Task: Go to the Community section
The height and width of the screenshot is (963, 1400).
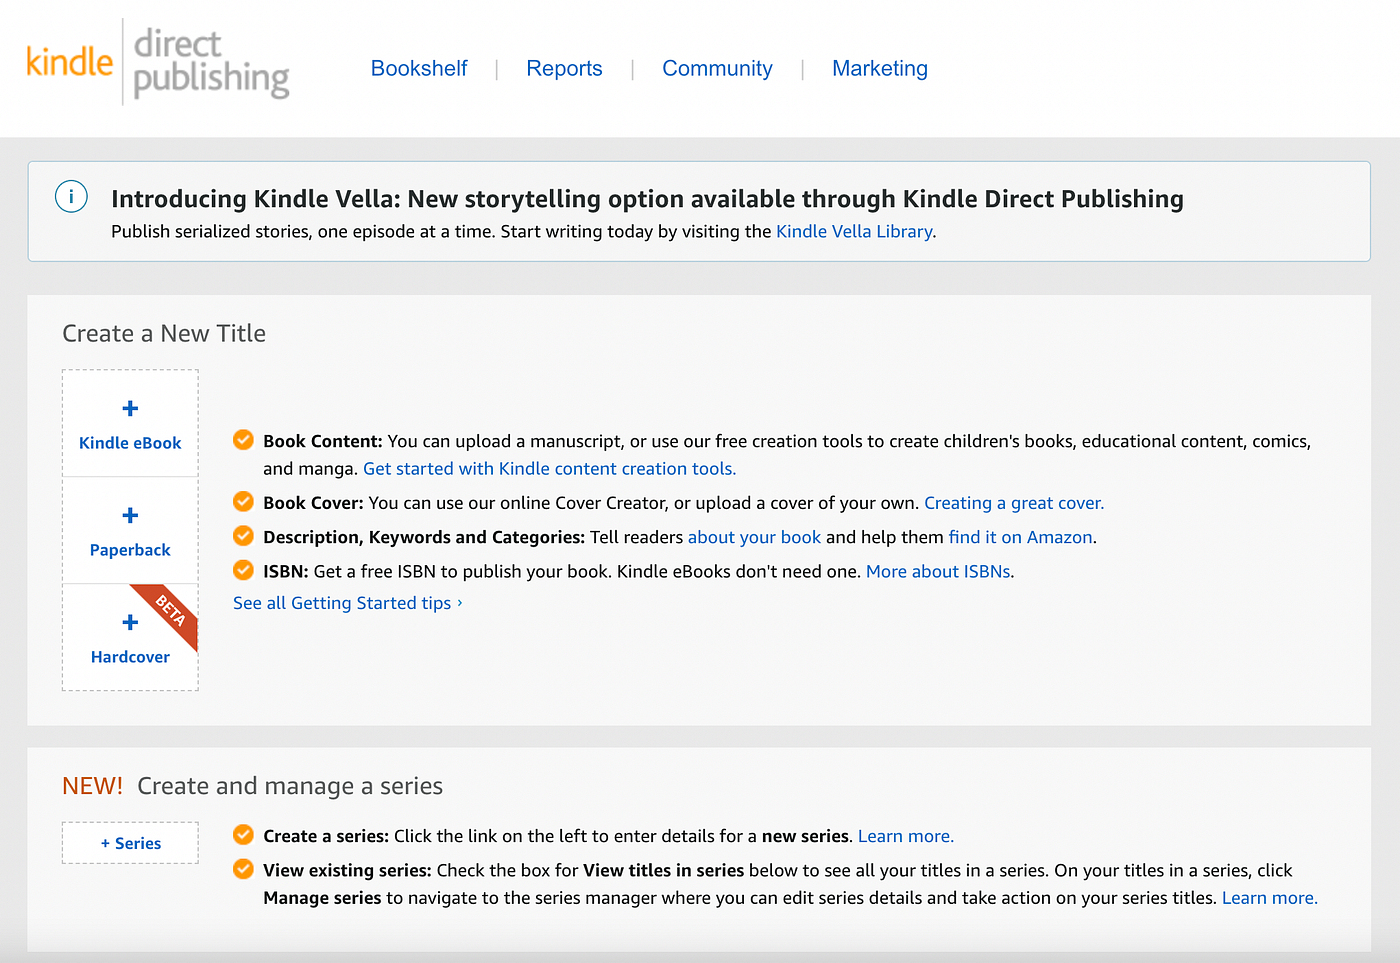Action: pyautogui.click(x=717, y=68)
